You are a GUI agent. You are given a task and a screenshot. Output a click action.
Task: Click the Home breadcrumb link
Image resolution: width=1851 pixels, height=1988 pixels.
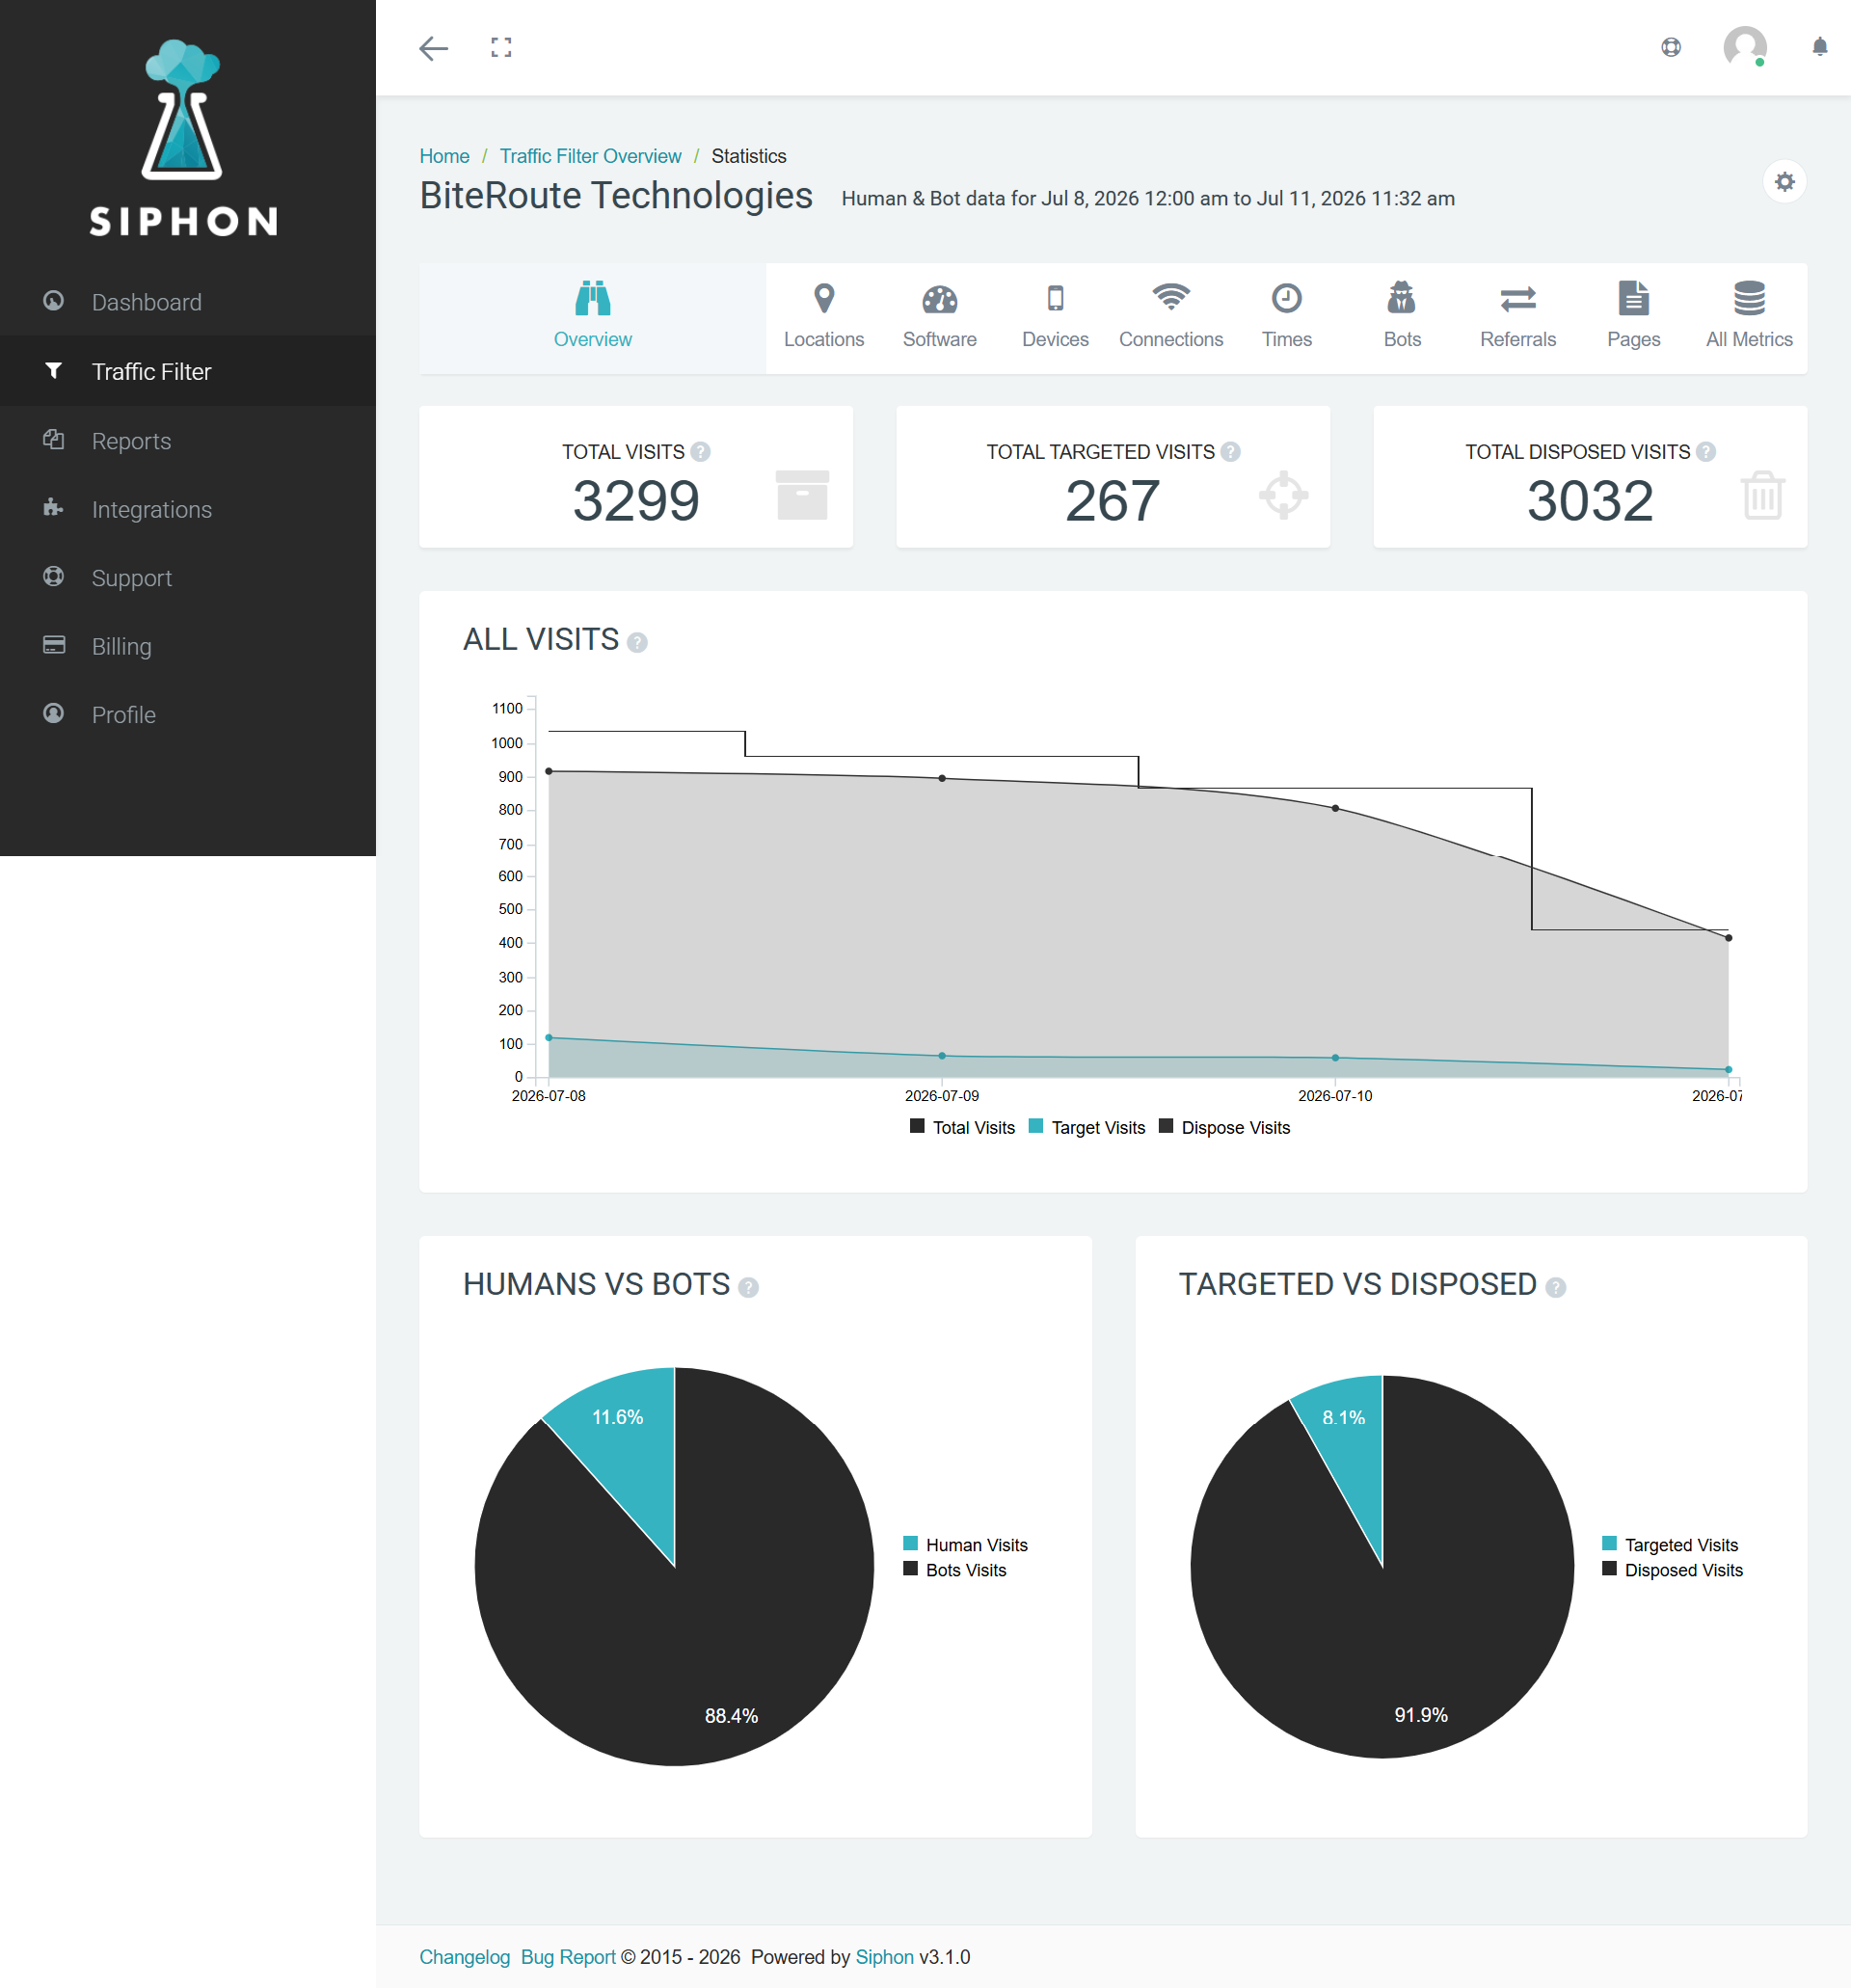pos(444,156)
